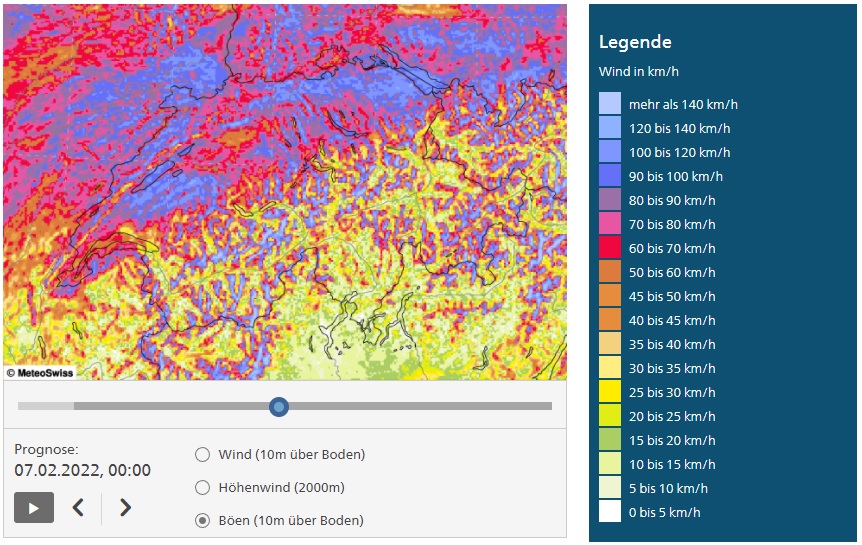The height and width of the screenshot is (545, 862).
Task: Step back to previous forecast time
Action: pos(78,508)
